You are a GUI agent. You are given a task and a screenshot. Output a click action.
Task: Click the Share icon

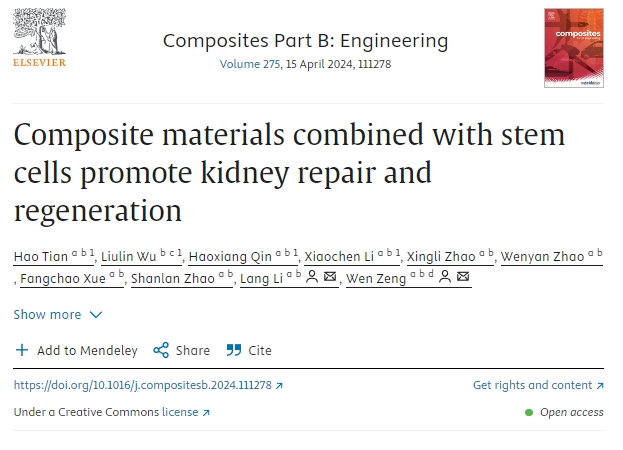click(x=160, y=350)
